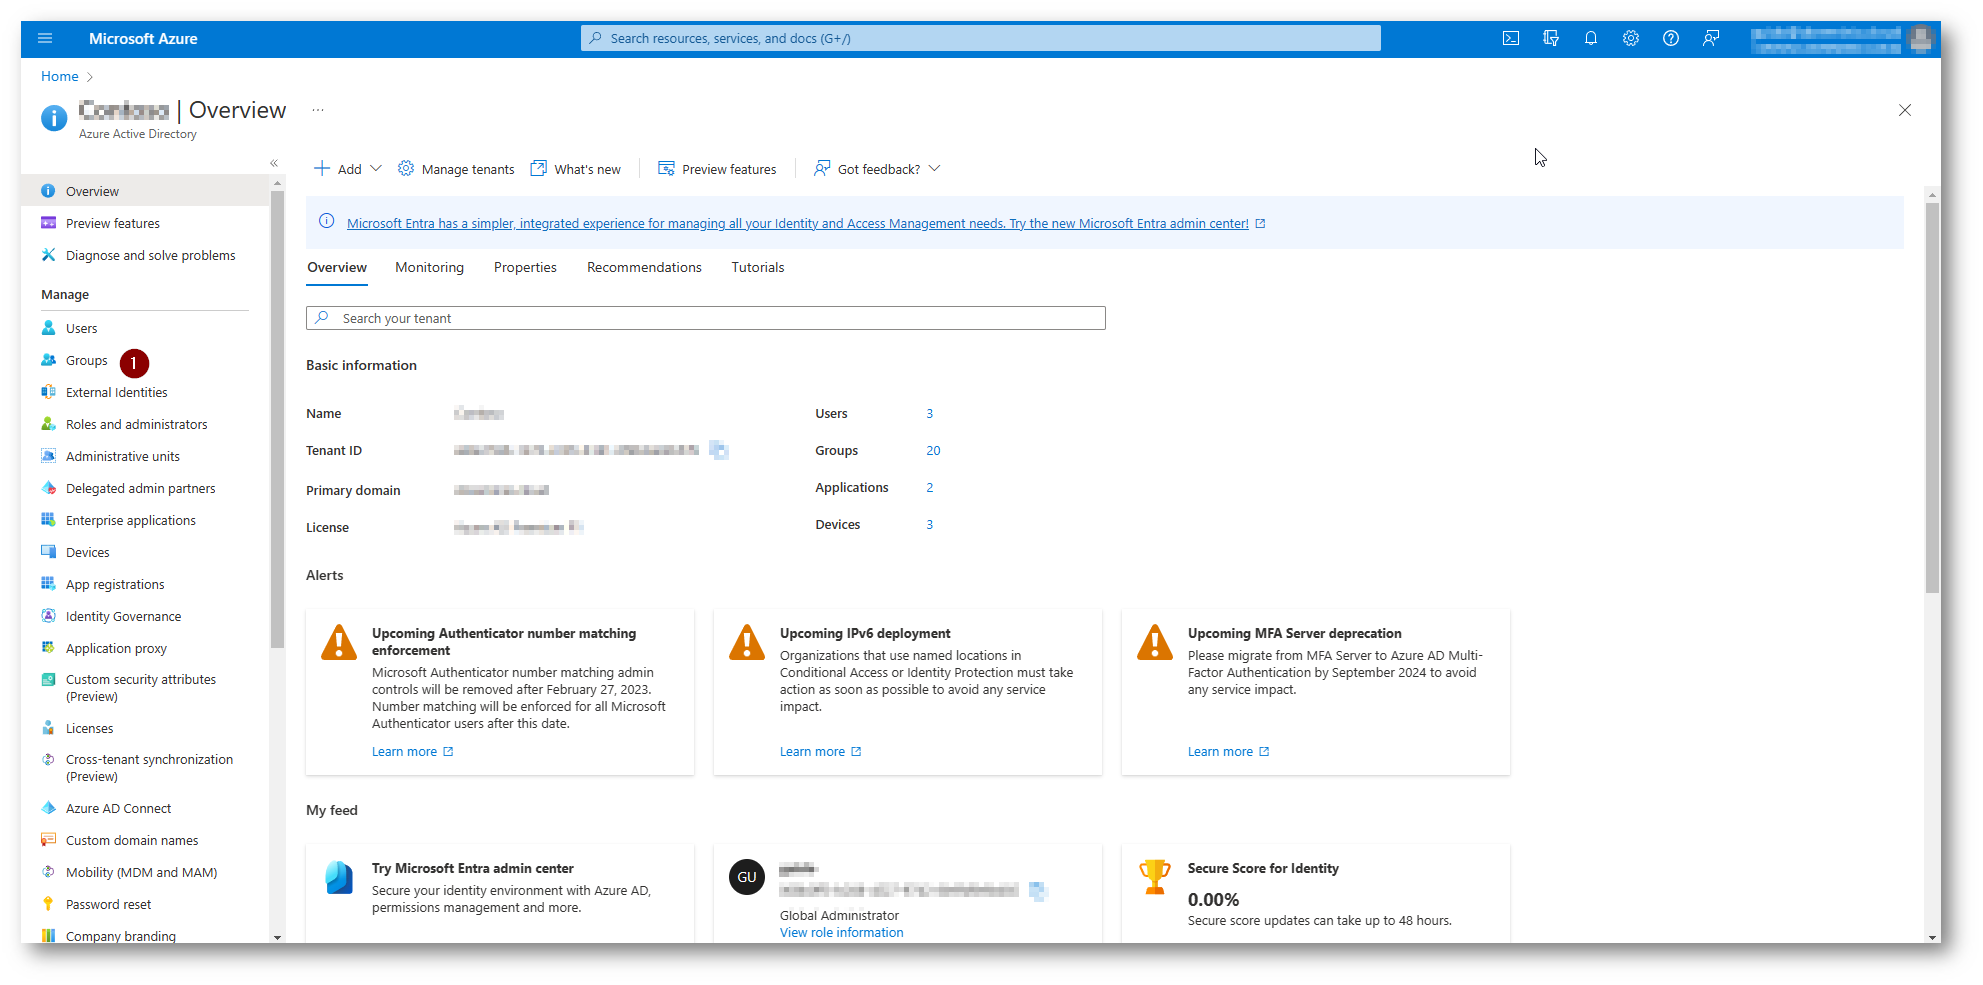Switch to the Properties tab
Viewport: 1983px width, 985px height.
coord(525,267)
